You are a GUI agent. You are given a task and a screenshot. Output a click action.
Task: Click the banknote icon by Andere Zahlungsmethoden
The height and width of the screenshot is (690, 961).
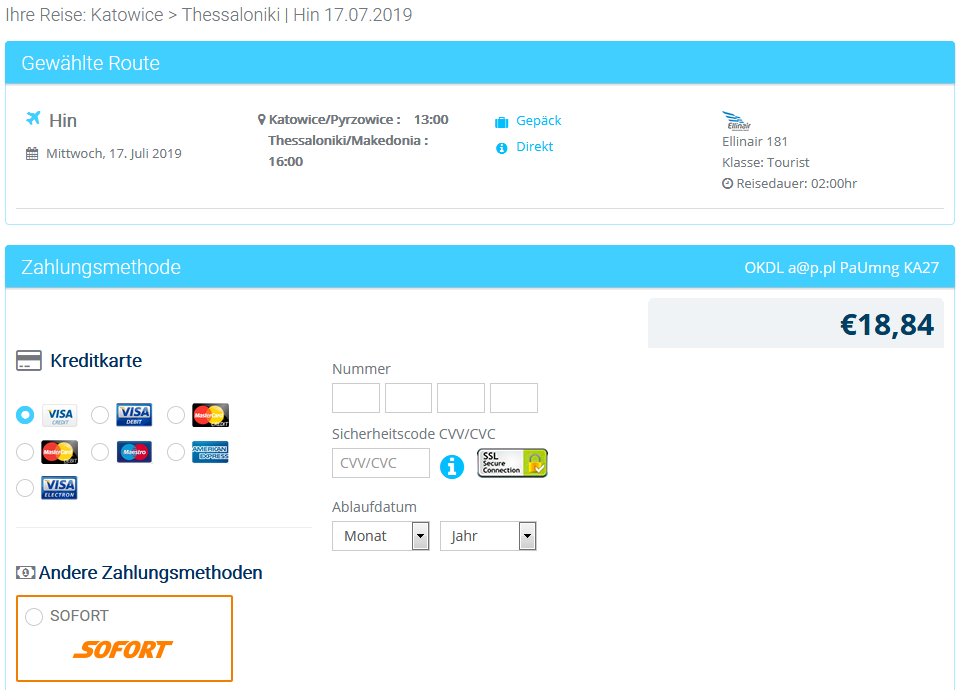point(25,572)
